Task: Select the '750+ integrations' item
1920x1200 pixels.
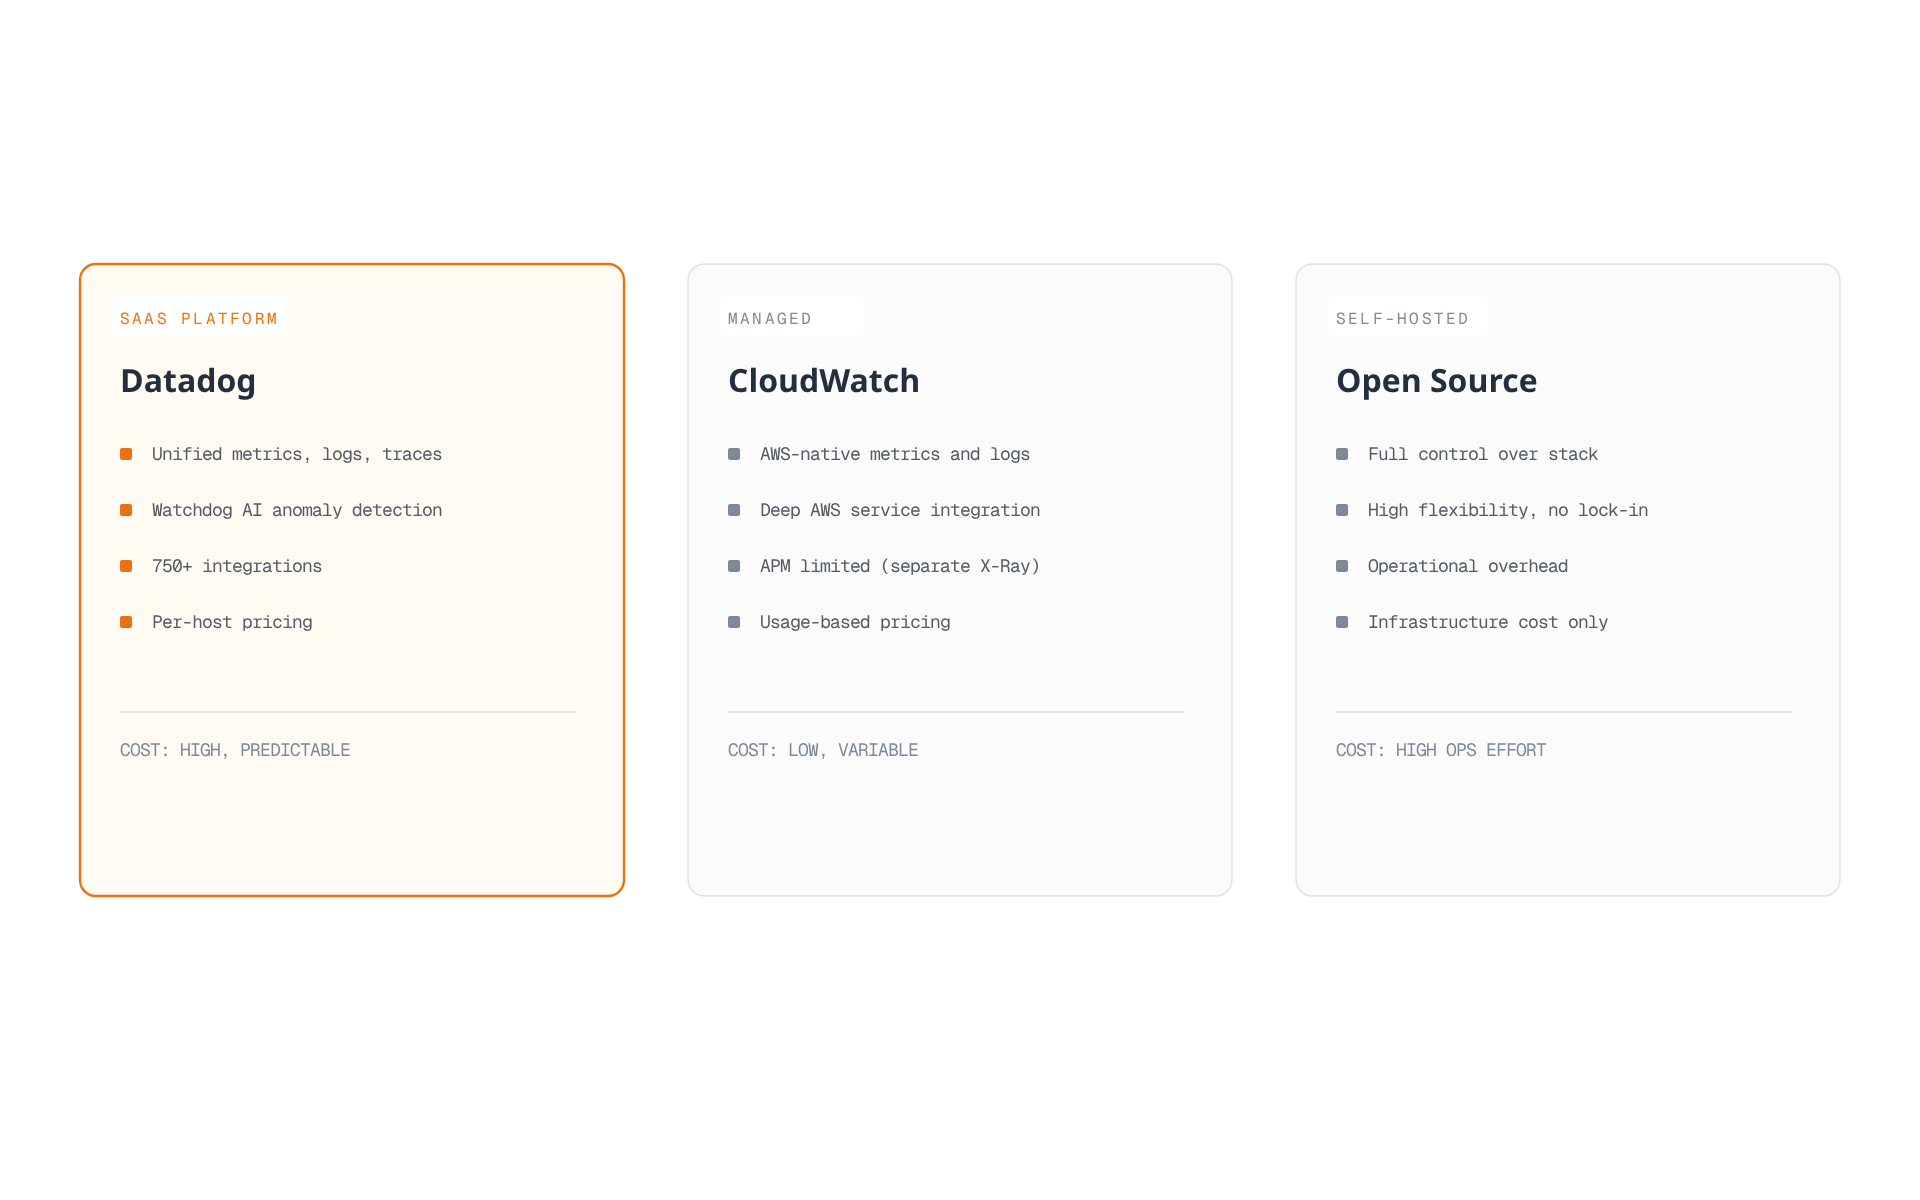Action: click(x=237, y=566)
